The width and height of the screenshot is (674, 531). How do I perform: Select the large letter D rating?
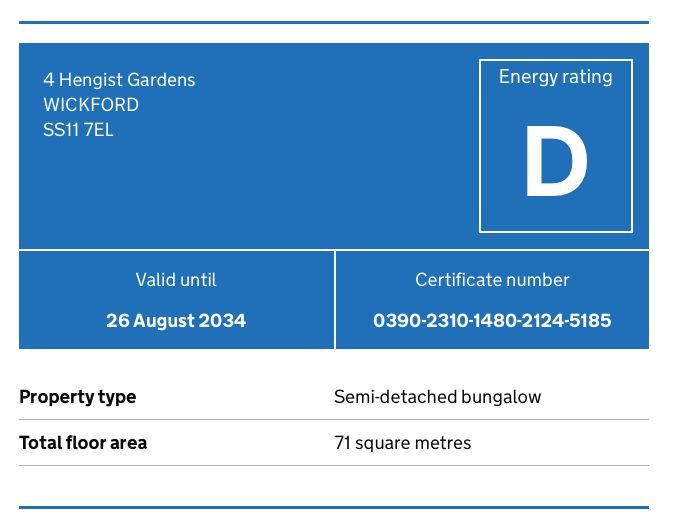coord(555,165)
